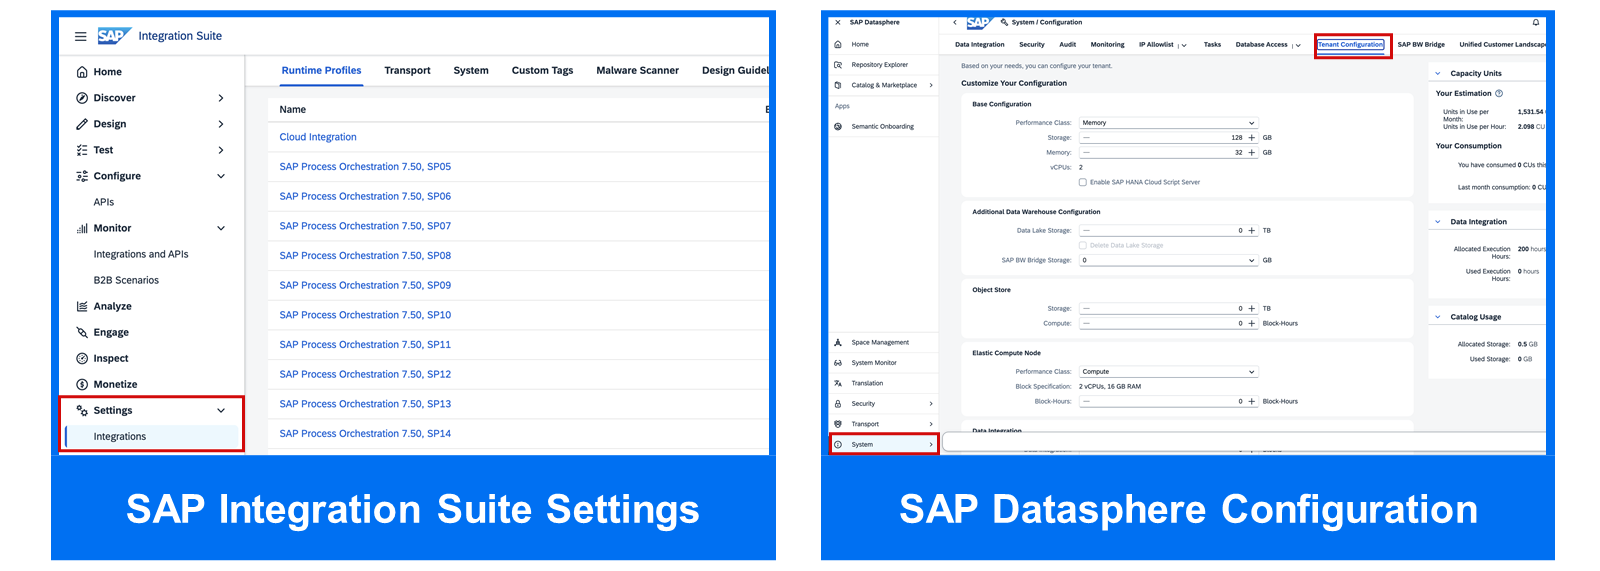Open the SAP BW Bridge tab
Viewport: 1600px width, 571px height.
pyautogui.click(x=1421, y=44)
